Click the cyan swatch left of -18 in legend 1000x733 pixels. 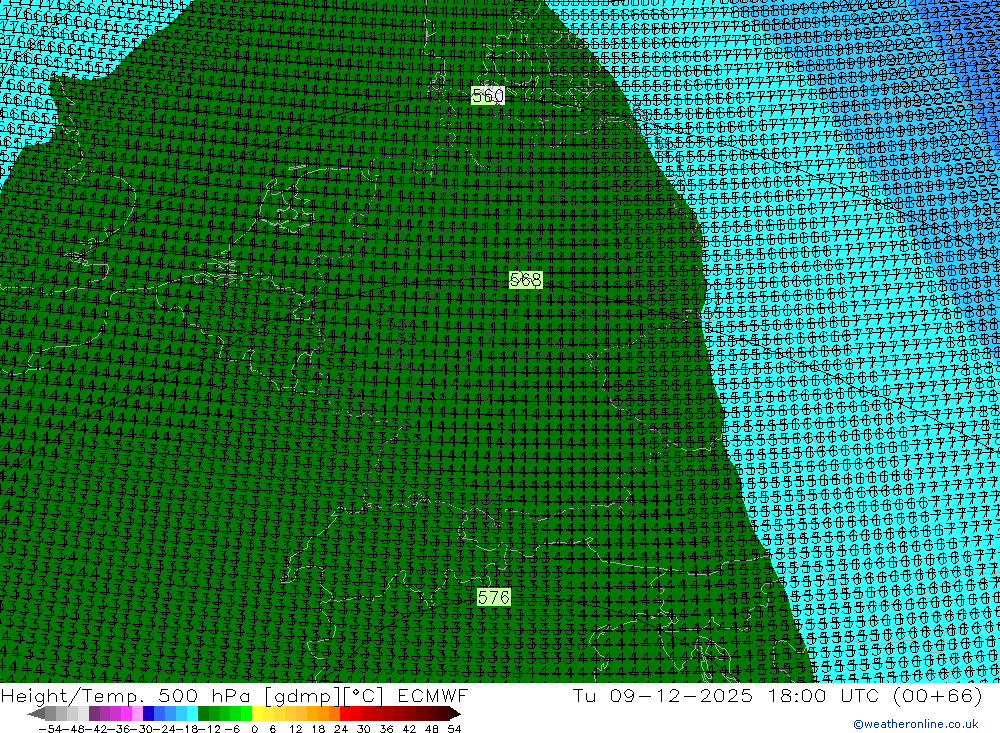click(192, 714)
